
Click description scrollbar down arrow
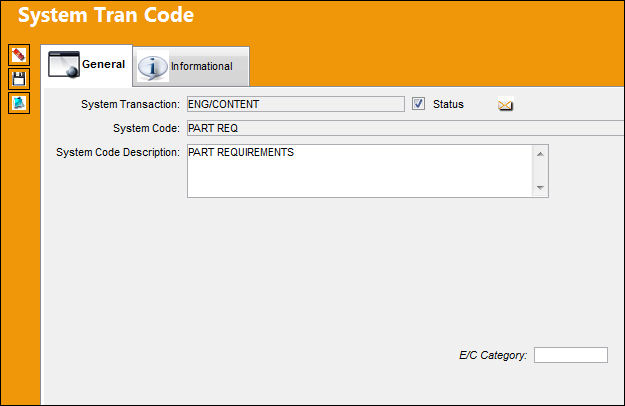click(540, 187)
